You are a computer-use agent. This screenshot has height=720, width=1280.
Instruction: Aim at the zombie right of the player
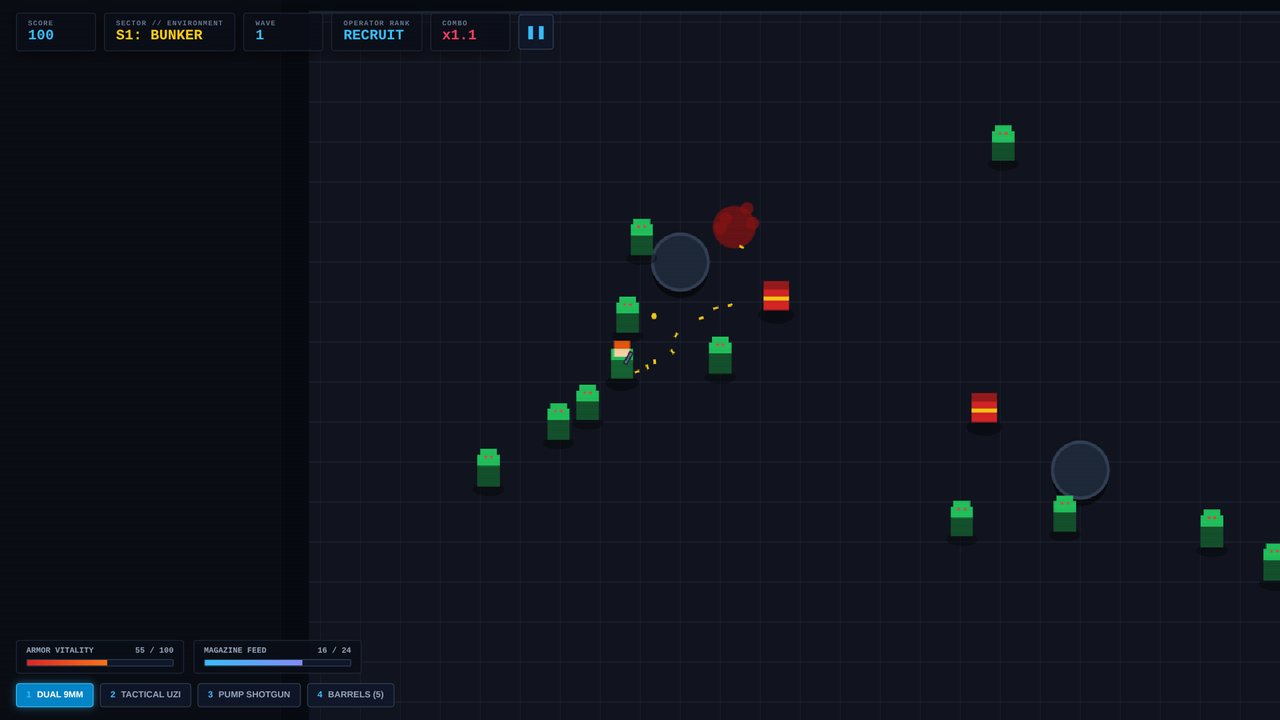720,356
